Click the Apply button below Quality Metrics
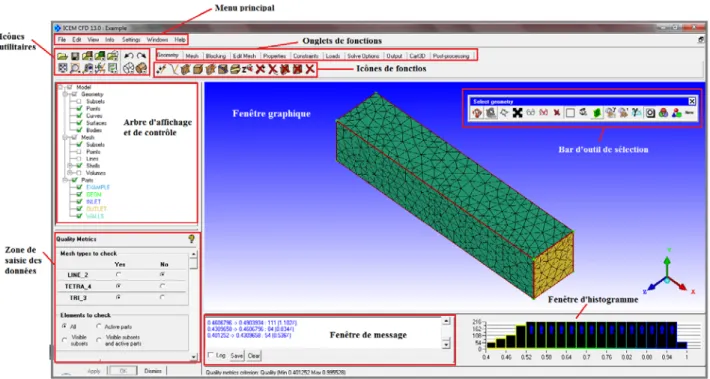This screenshot has width=710, height=379. point(93,371)
